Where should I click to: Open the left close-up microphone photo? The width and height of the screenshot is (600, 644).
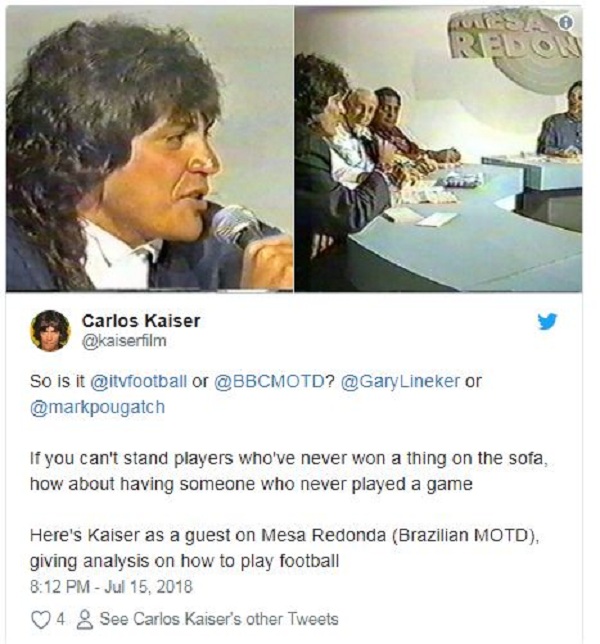149,148
